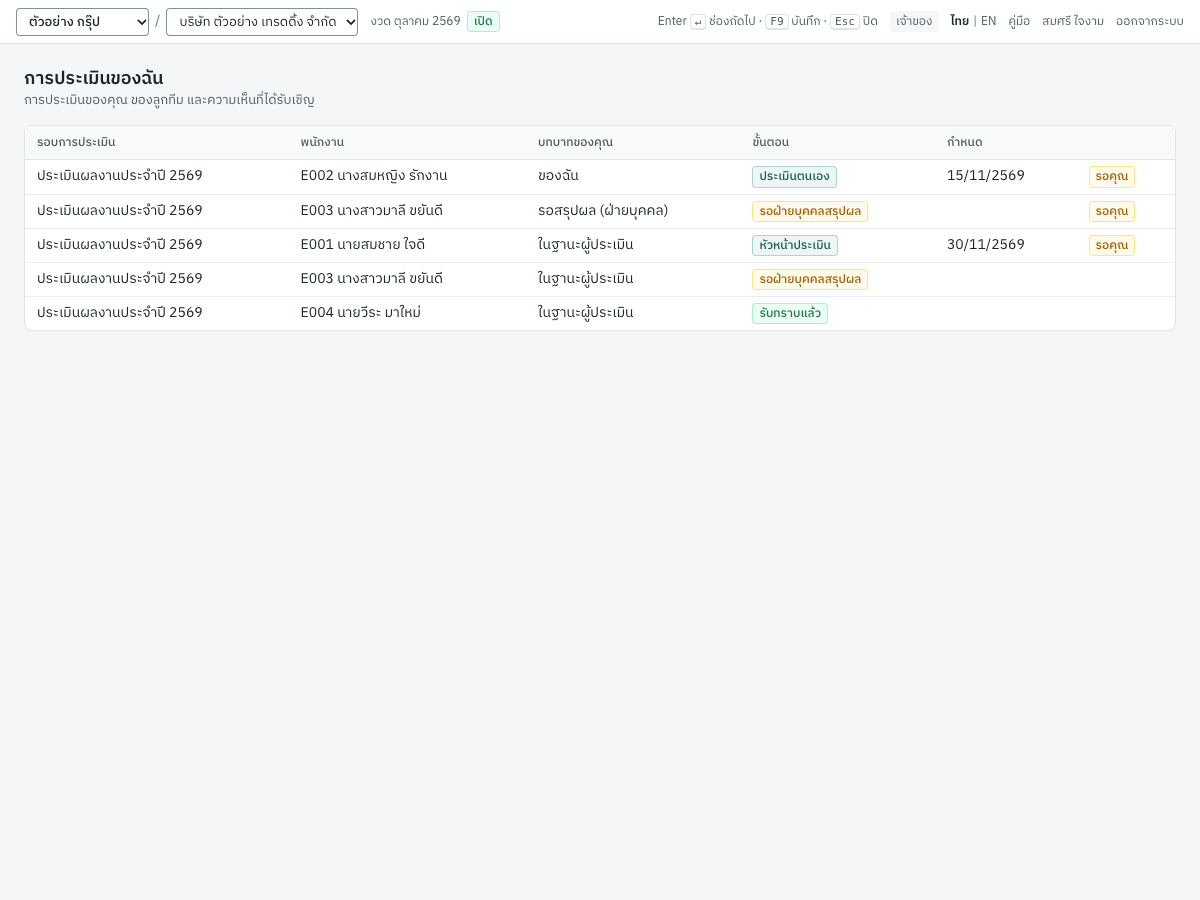The height and width of the screenshot is (900, 1200).
Task: Open the "คู่มือ" manual link
Action: 1019,21
